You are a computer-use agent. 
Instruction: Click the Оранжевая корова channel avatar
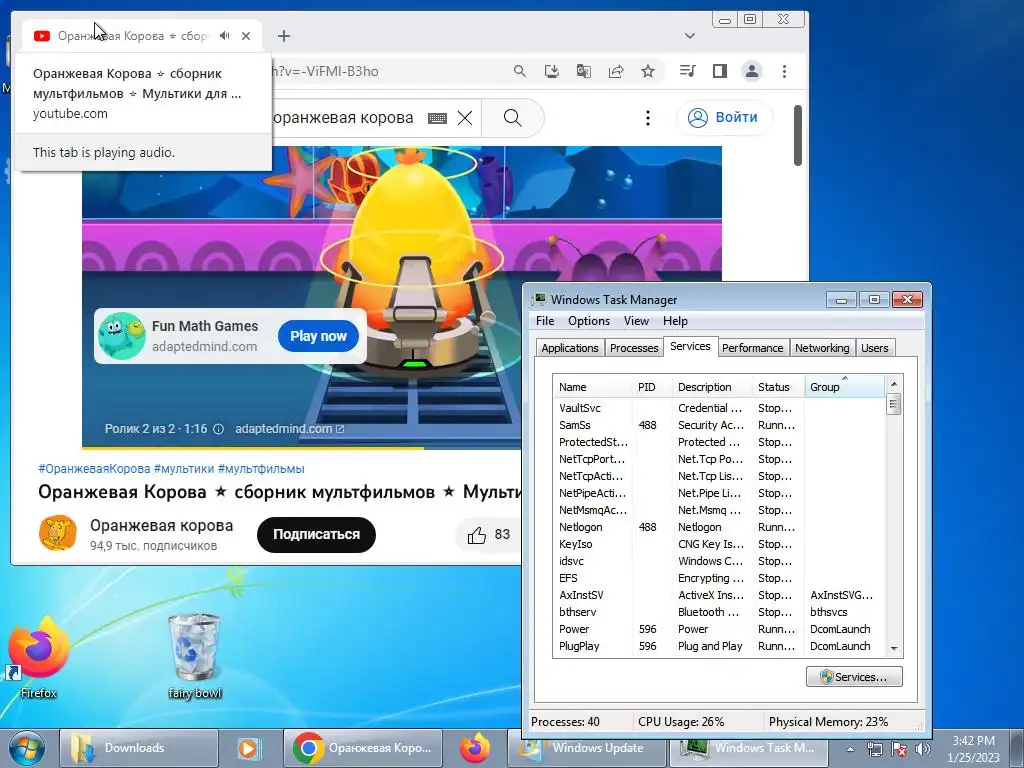57,534
